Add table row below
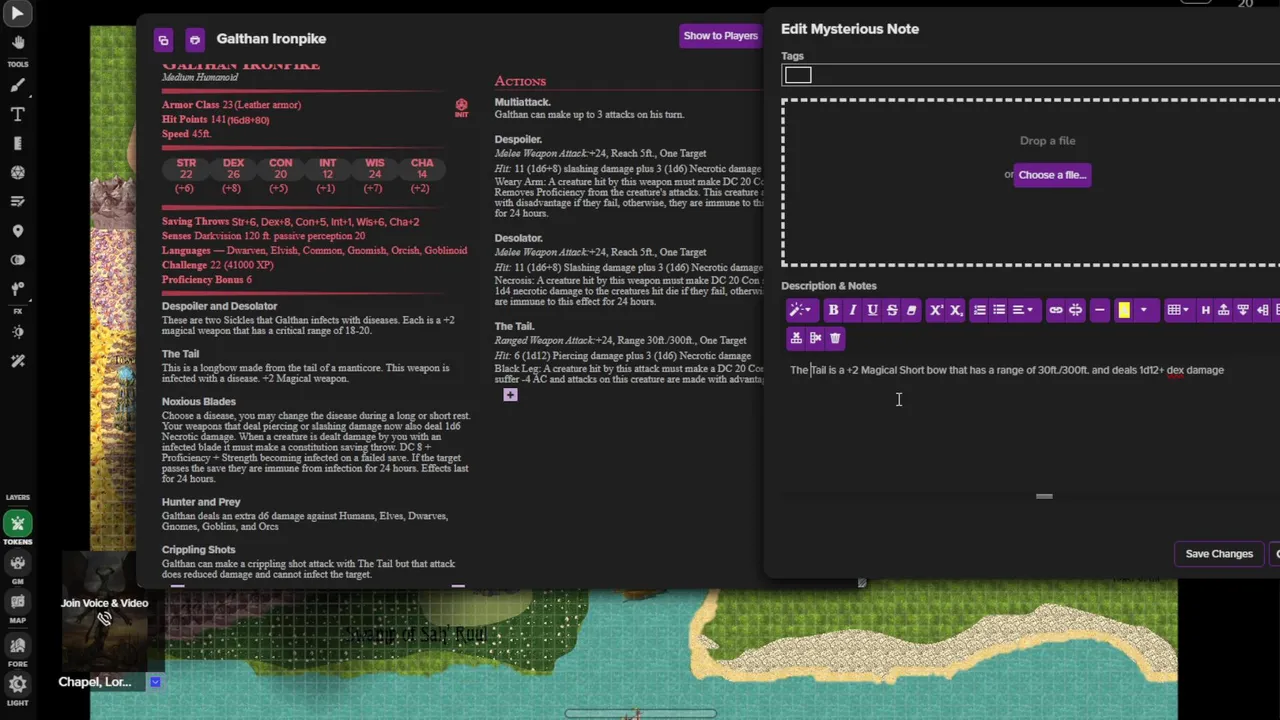This screenshot has height=720, width=1280. point(1244,310)
